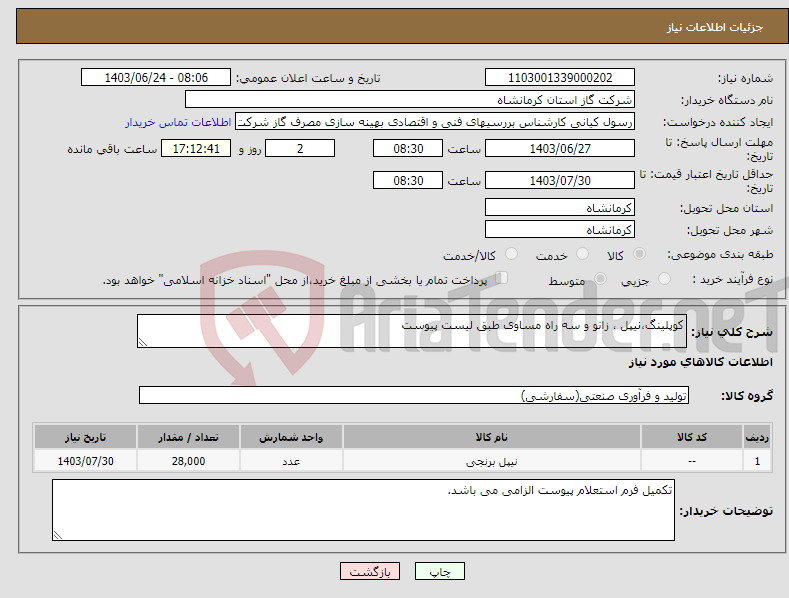Click the goods group field تولید و فرآوری صنعتی
The width and height of the screenshot is (789, 598).
pos(414,396)
